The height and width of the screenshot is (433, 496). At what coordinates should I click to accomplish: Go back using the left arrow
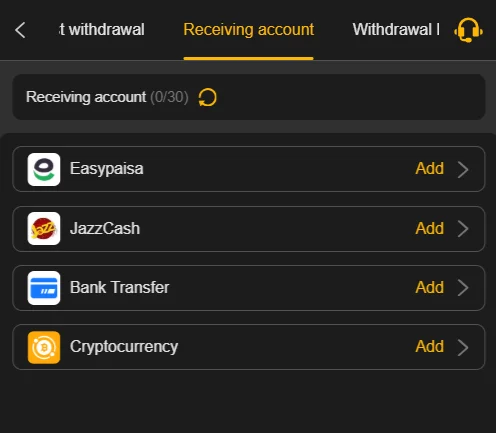20,30
